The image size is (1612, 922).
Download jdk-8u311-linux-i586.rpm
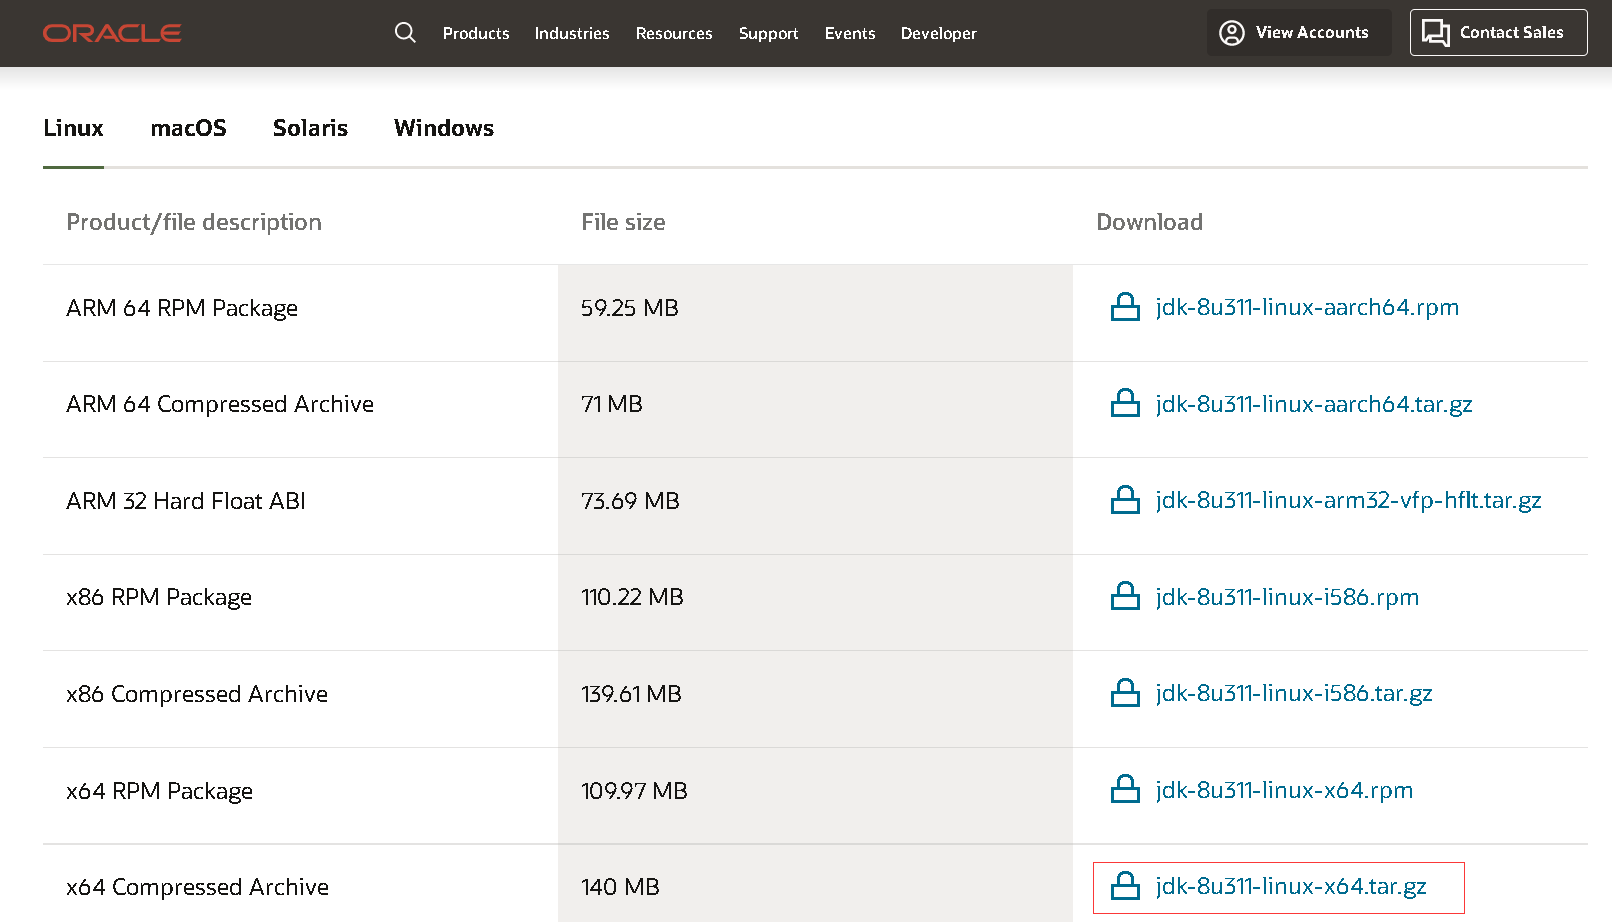click(1287, 597)
